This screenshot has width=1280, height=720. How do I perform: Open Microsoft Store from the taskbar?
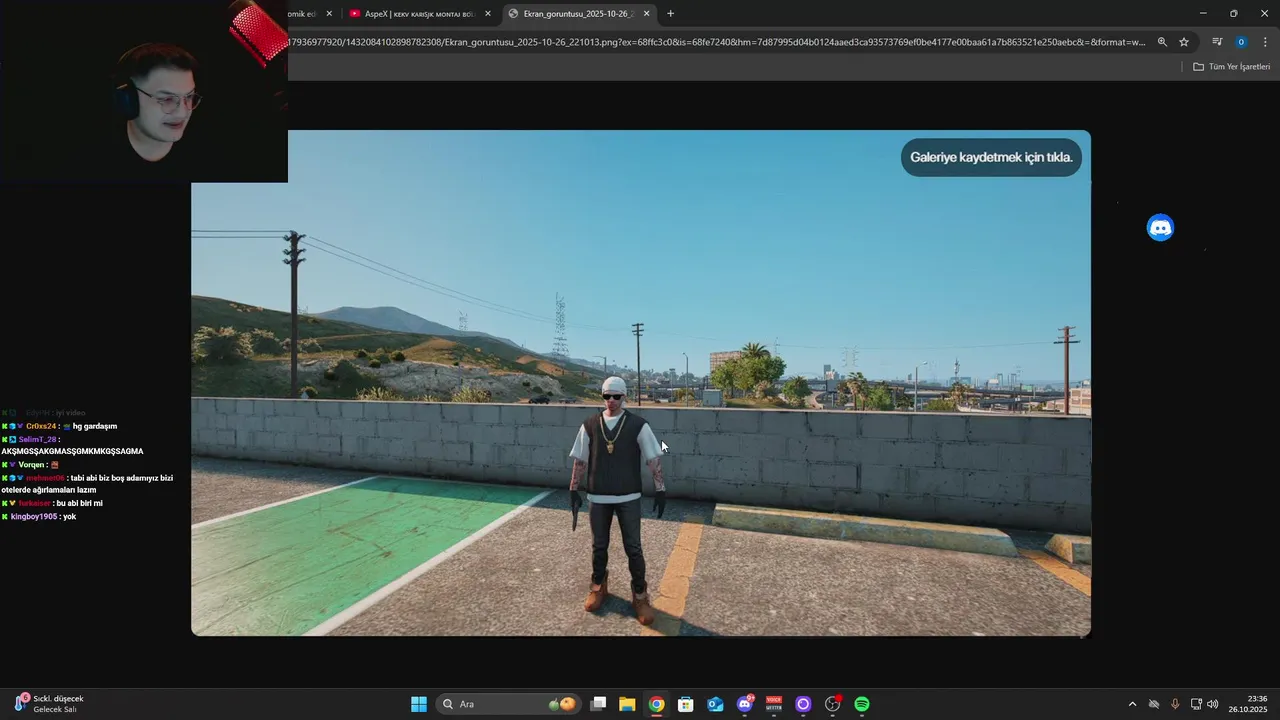685,704
